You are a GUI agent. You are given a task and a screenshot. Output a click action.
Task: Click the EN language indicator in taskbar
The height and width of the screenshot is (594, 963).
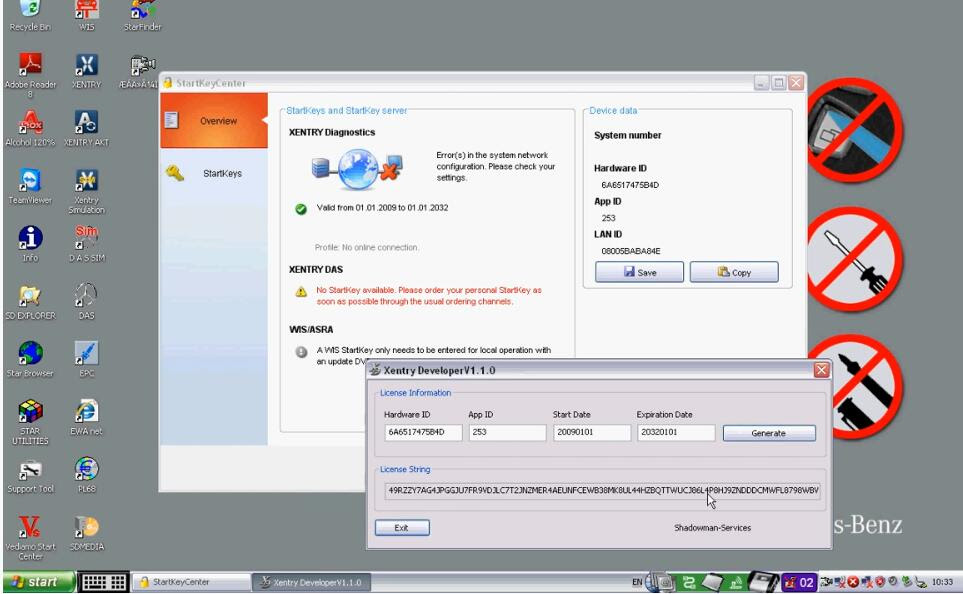tap(637, 582)
